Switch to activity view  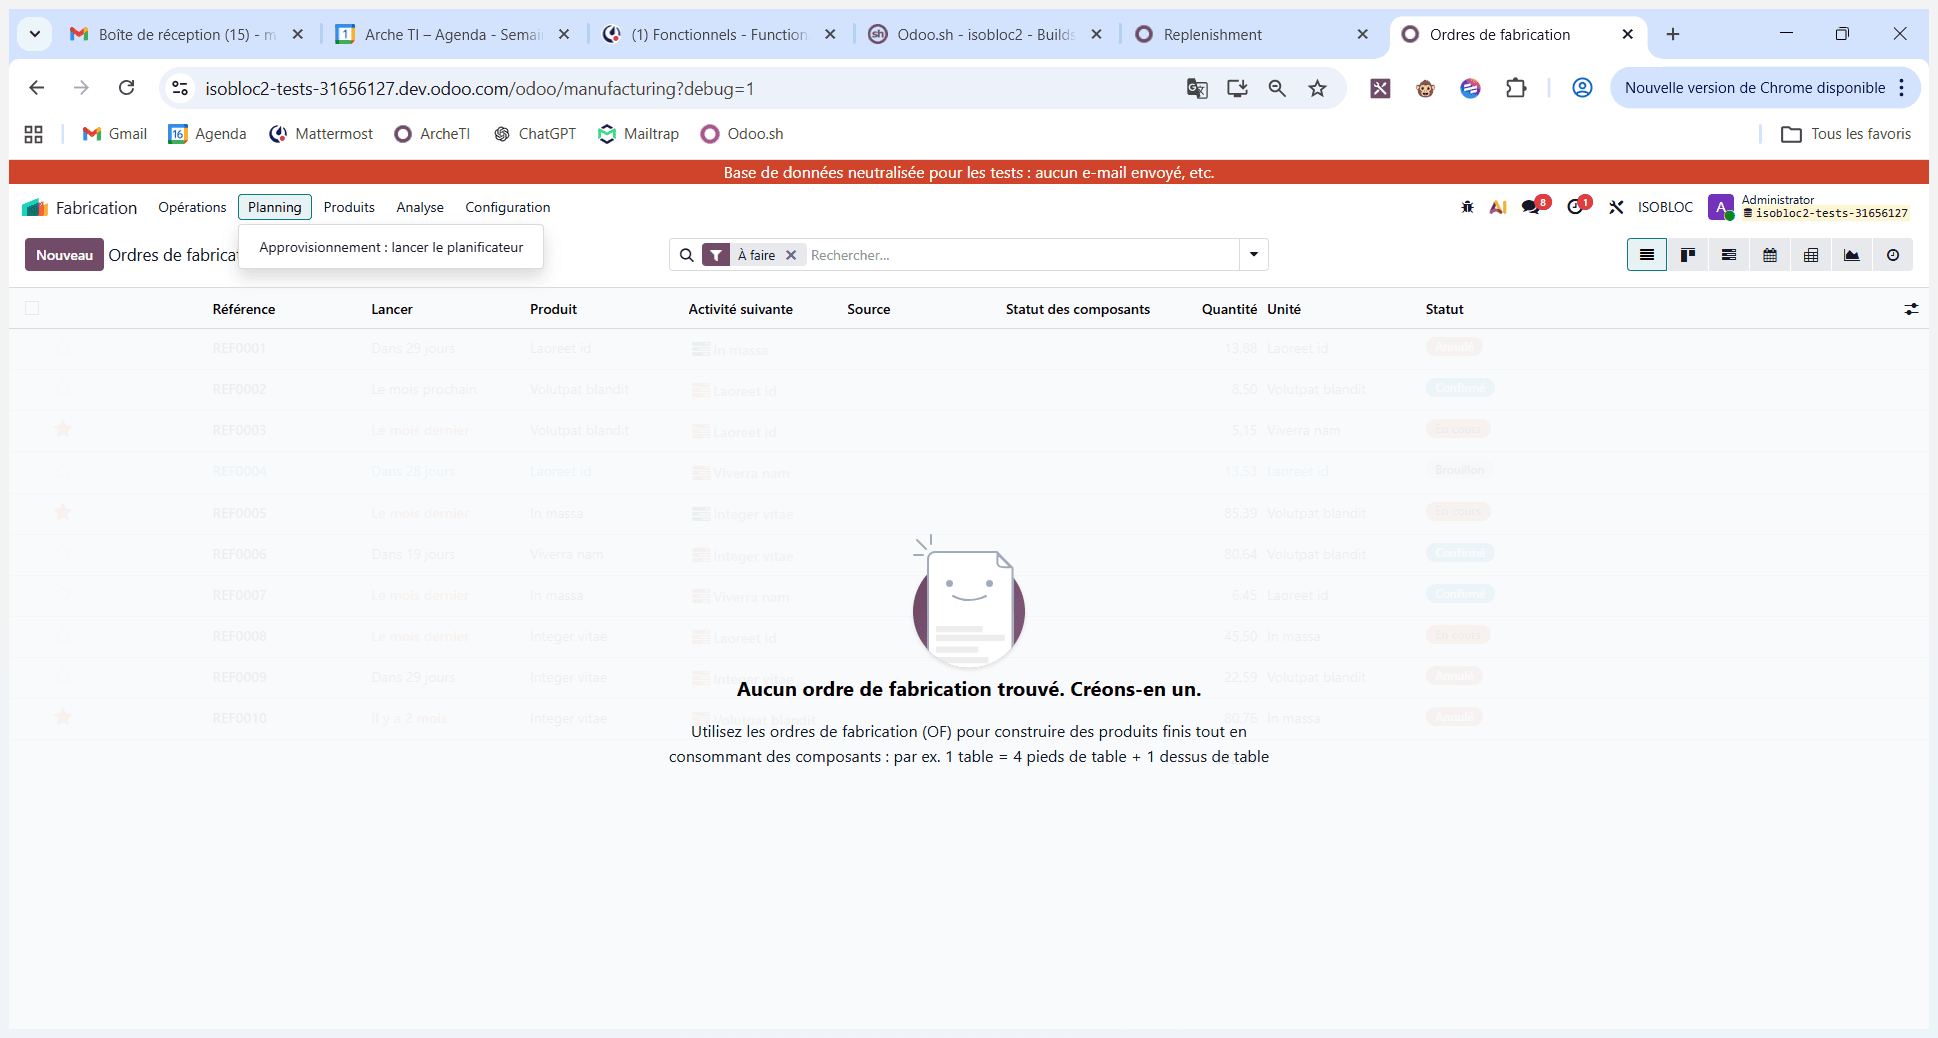tap(1893, 255)
